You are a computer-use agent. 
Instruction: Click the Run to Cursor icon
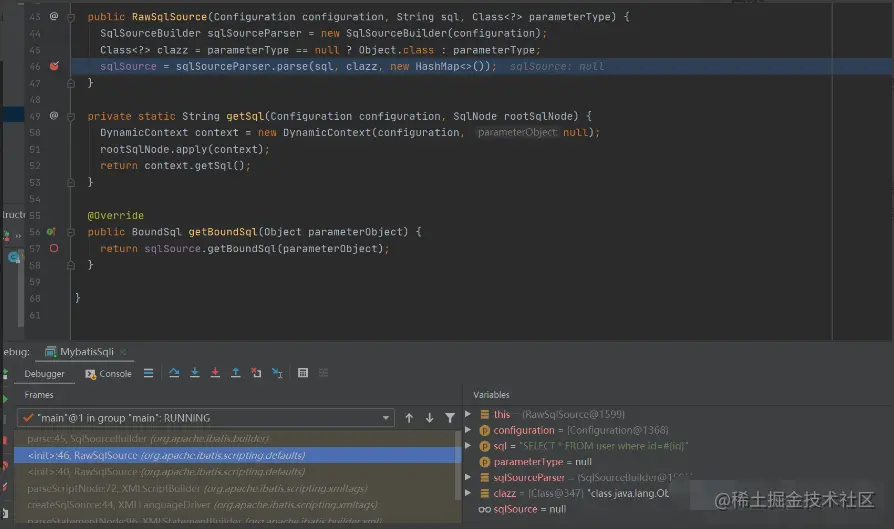coord(277,373)
